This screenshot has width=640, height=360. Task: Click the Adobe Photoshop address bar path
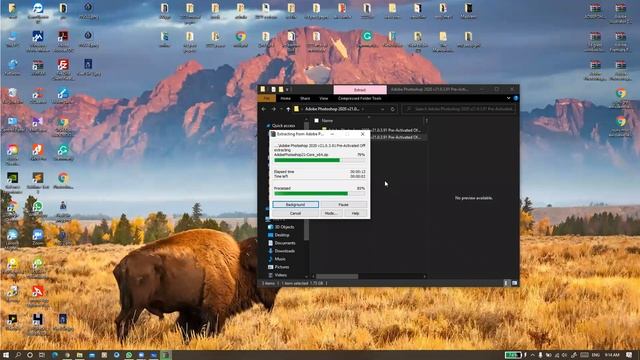pyautogui.click(x=332, y=109)
